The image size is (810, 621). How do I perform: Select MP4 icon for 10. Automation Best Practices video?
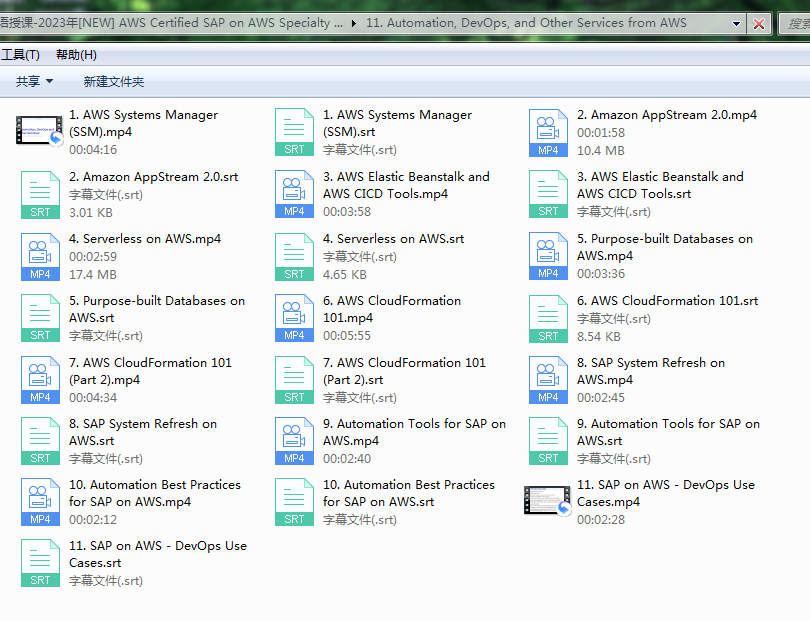point(40,502)
